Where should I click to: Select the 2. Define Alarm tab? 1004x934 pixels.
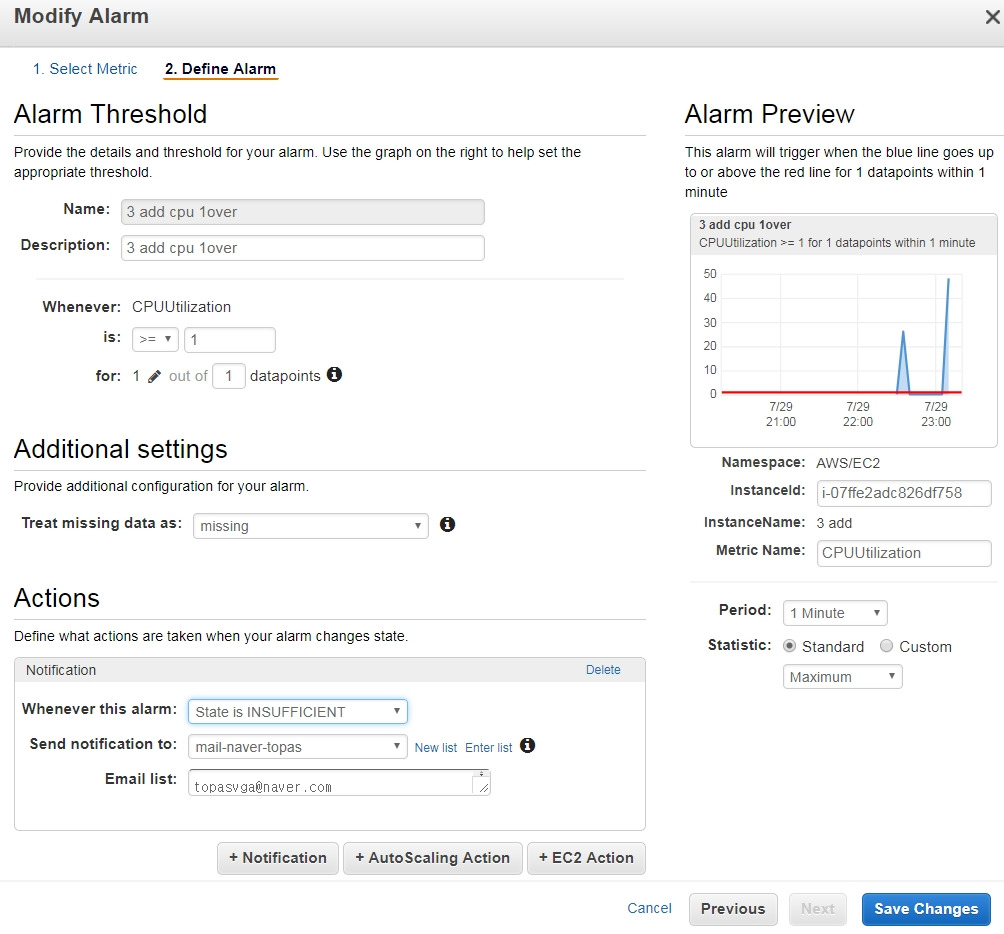coord(220,69)
